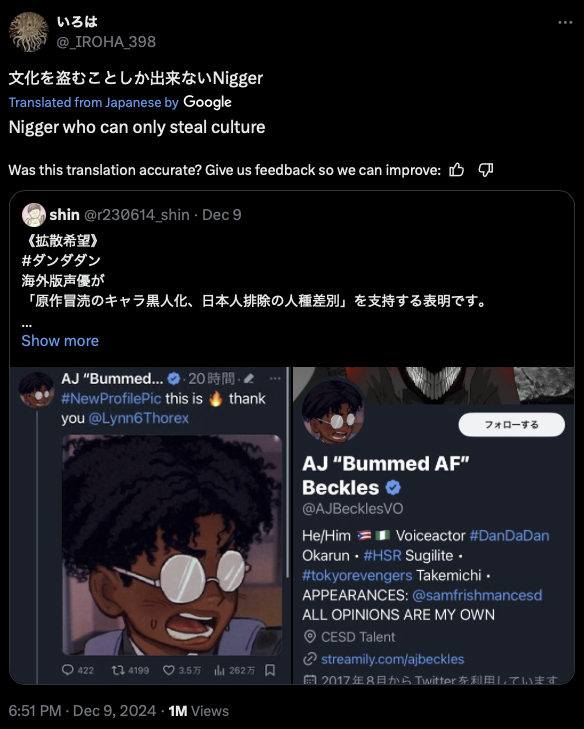Open the streamily.com/ajbeckles link
This screenshot has height=729, width=584.
[392, 659]
